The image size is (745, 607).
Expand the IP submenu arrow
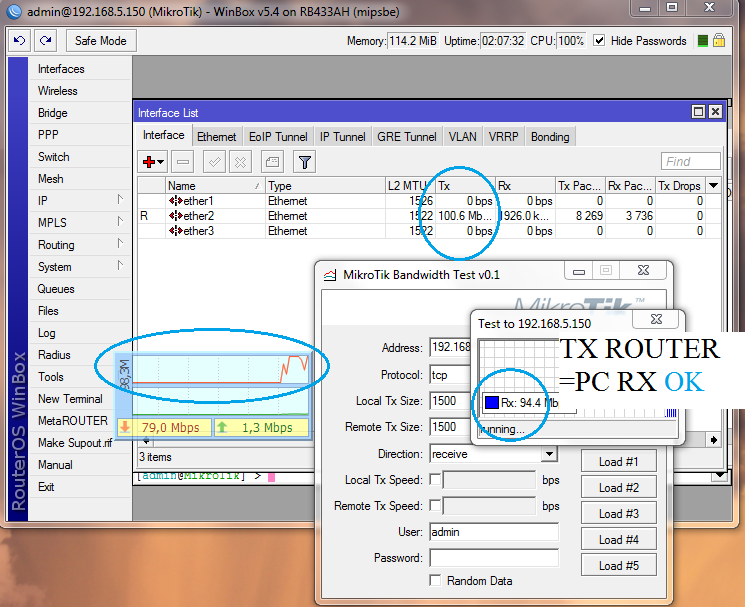tap(120, 199)
